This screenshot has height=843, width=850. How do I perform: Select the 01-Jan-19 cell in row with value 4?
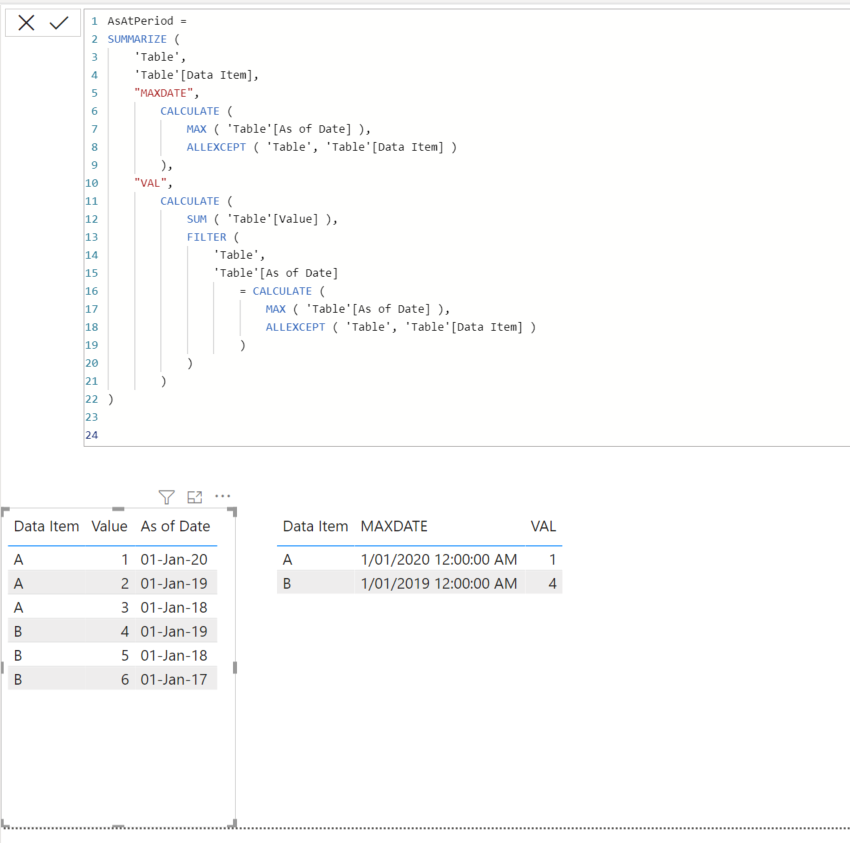174,631
